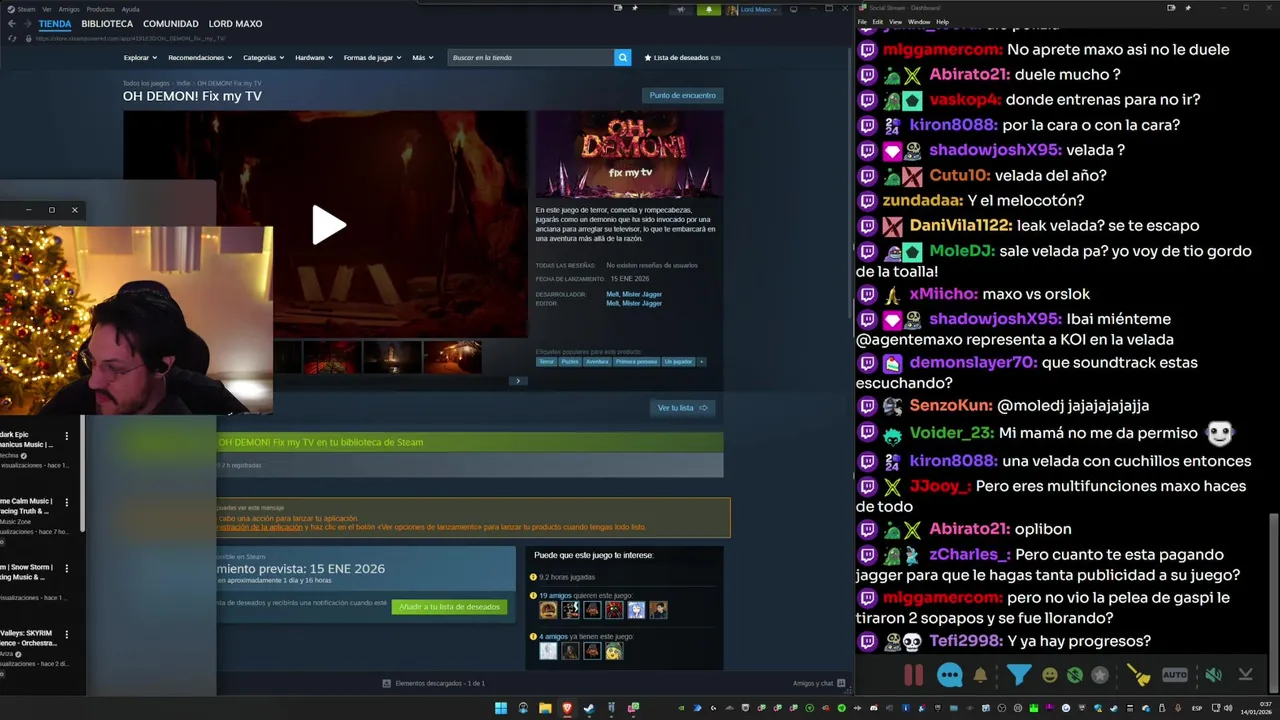Clear chat with the broom icon
The image size is (1280, 720).
tap(1140, 675)
